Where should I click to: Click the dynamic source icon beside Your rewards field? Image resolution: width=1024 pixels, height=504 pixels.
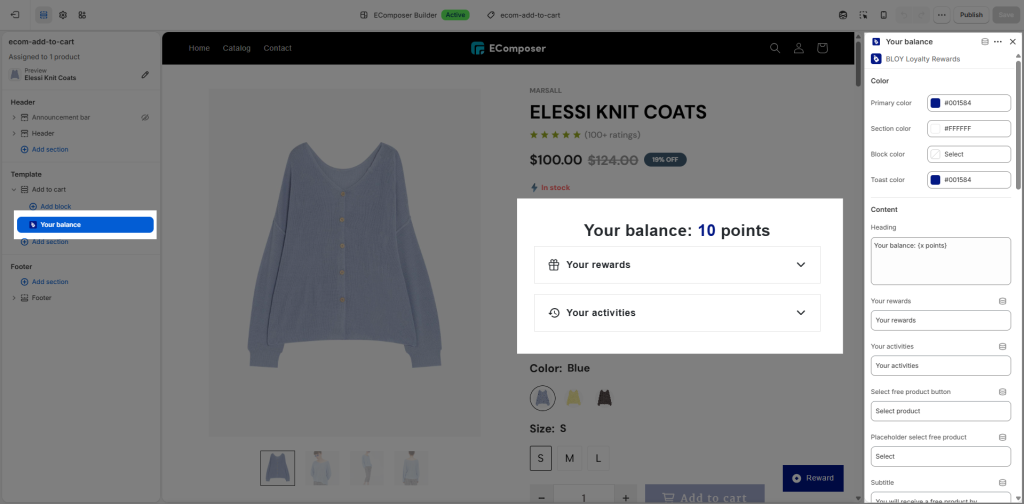pyautogui.click(x=1002, y=301)
